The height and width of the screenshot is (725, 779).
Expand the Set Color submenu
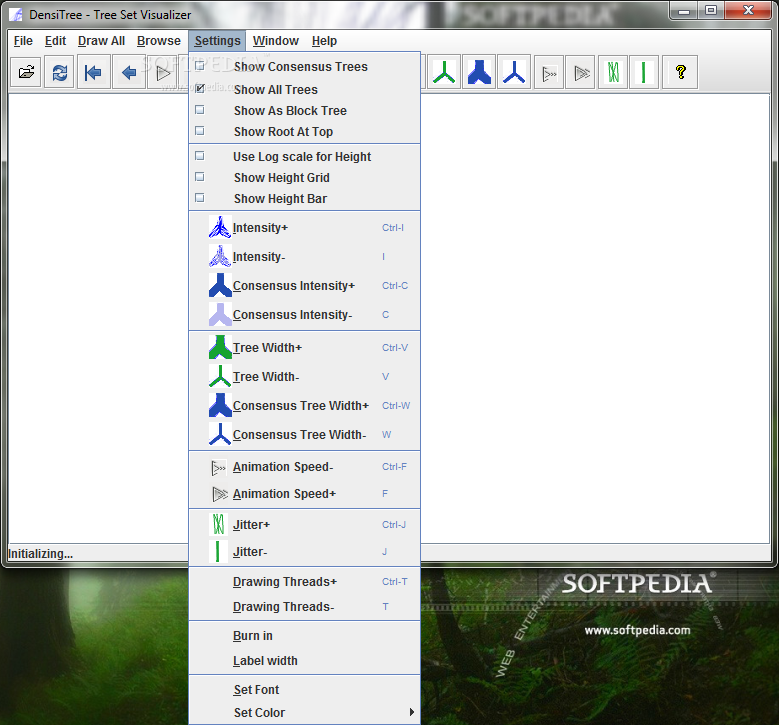(x=305, y=713)
